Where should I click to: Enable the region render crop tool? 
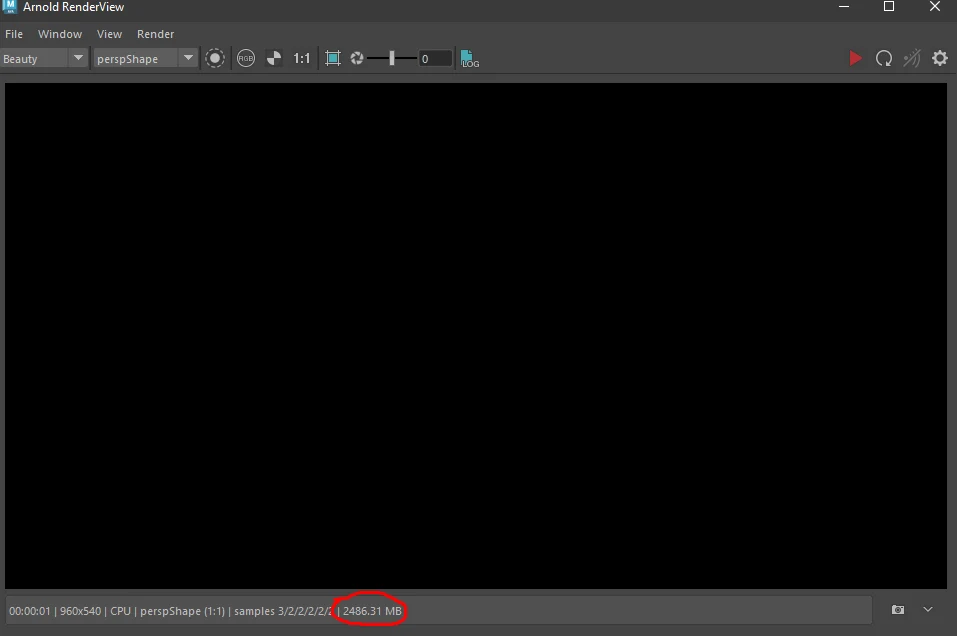click(333, 58)
